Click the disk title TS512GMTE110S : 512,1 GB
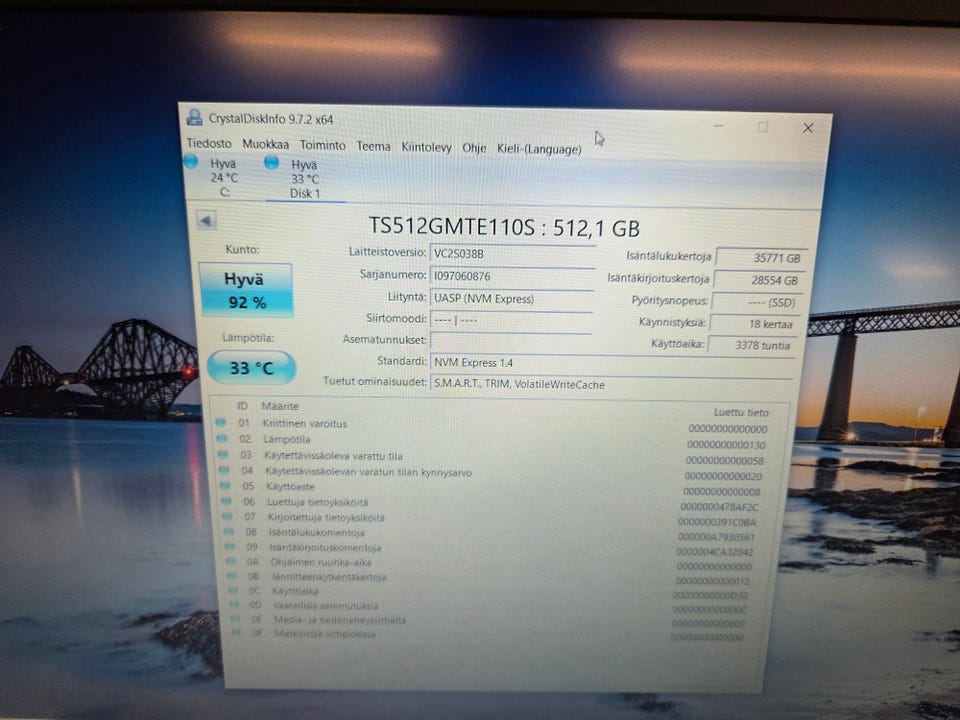The image size is (960, 720). coord(504,228)
